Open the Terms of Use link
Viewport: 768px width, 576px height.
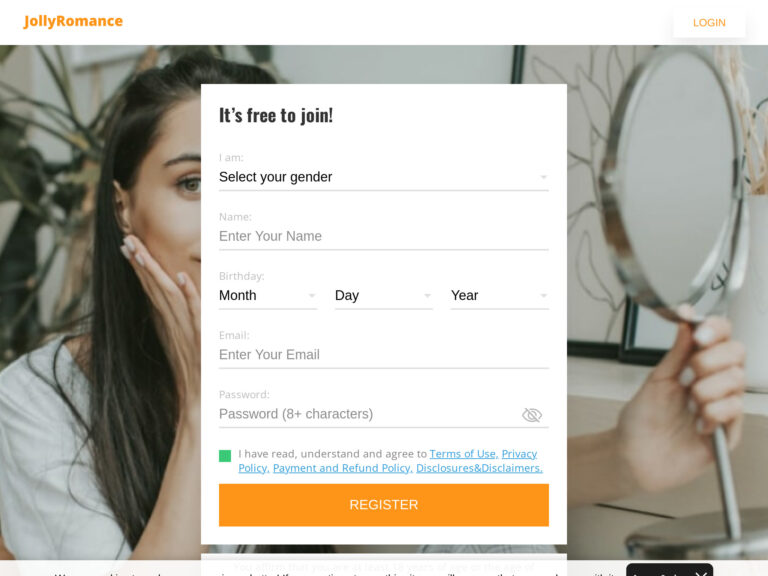pyautogui.click(x=464, y=454)
